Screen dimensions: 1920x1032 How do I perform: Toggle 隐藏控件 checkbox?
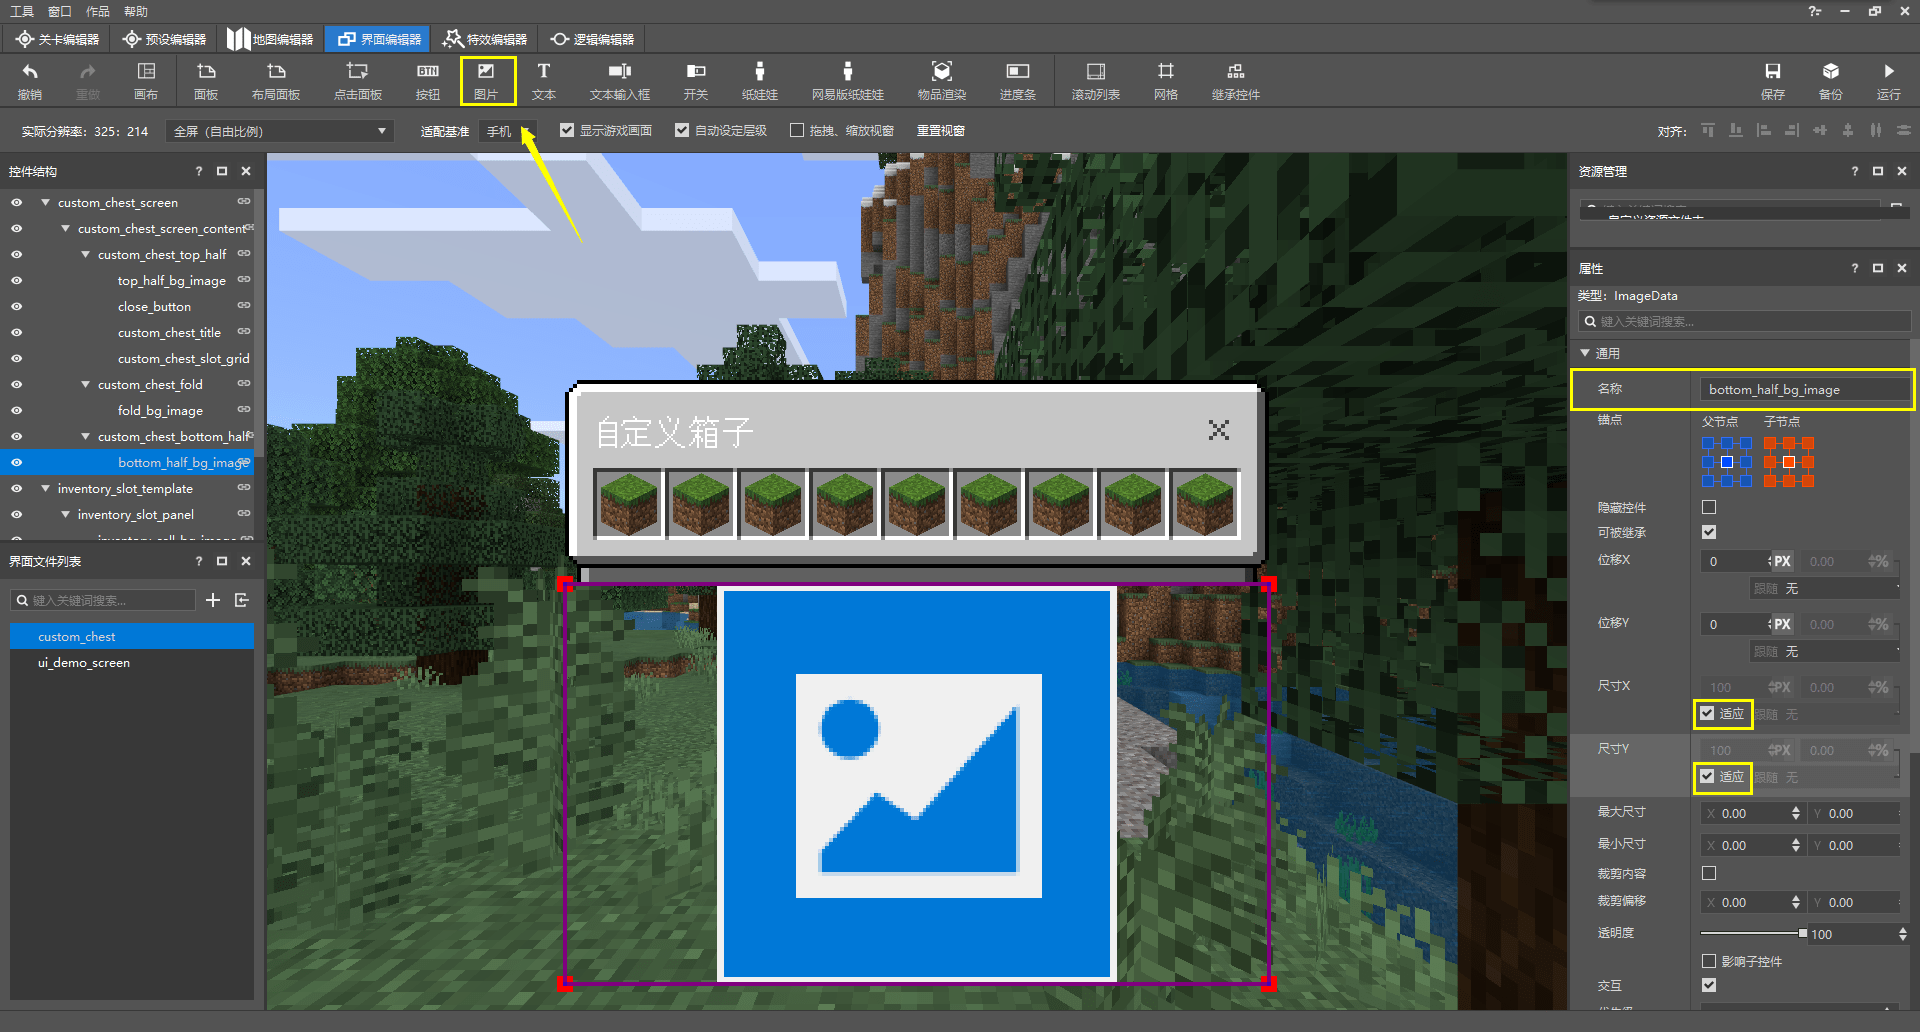point(1709,507)
